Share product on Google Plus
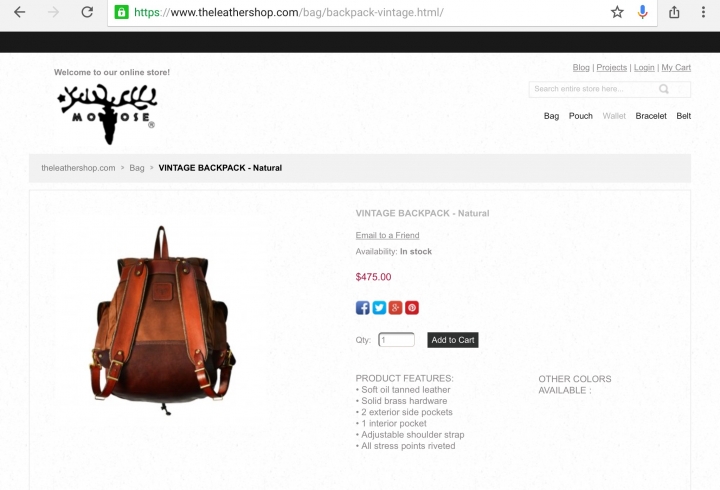The height and width of the screenshot is (490, 720). point(395,308)
